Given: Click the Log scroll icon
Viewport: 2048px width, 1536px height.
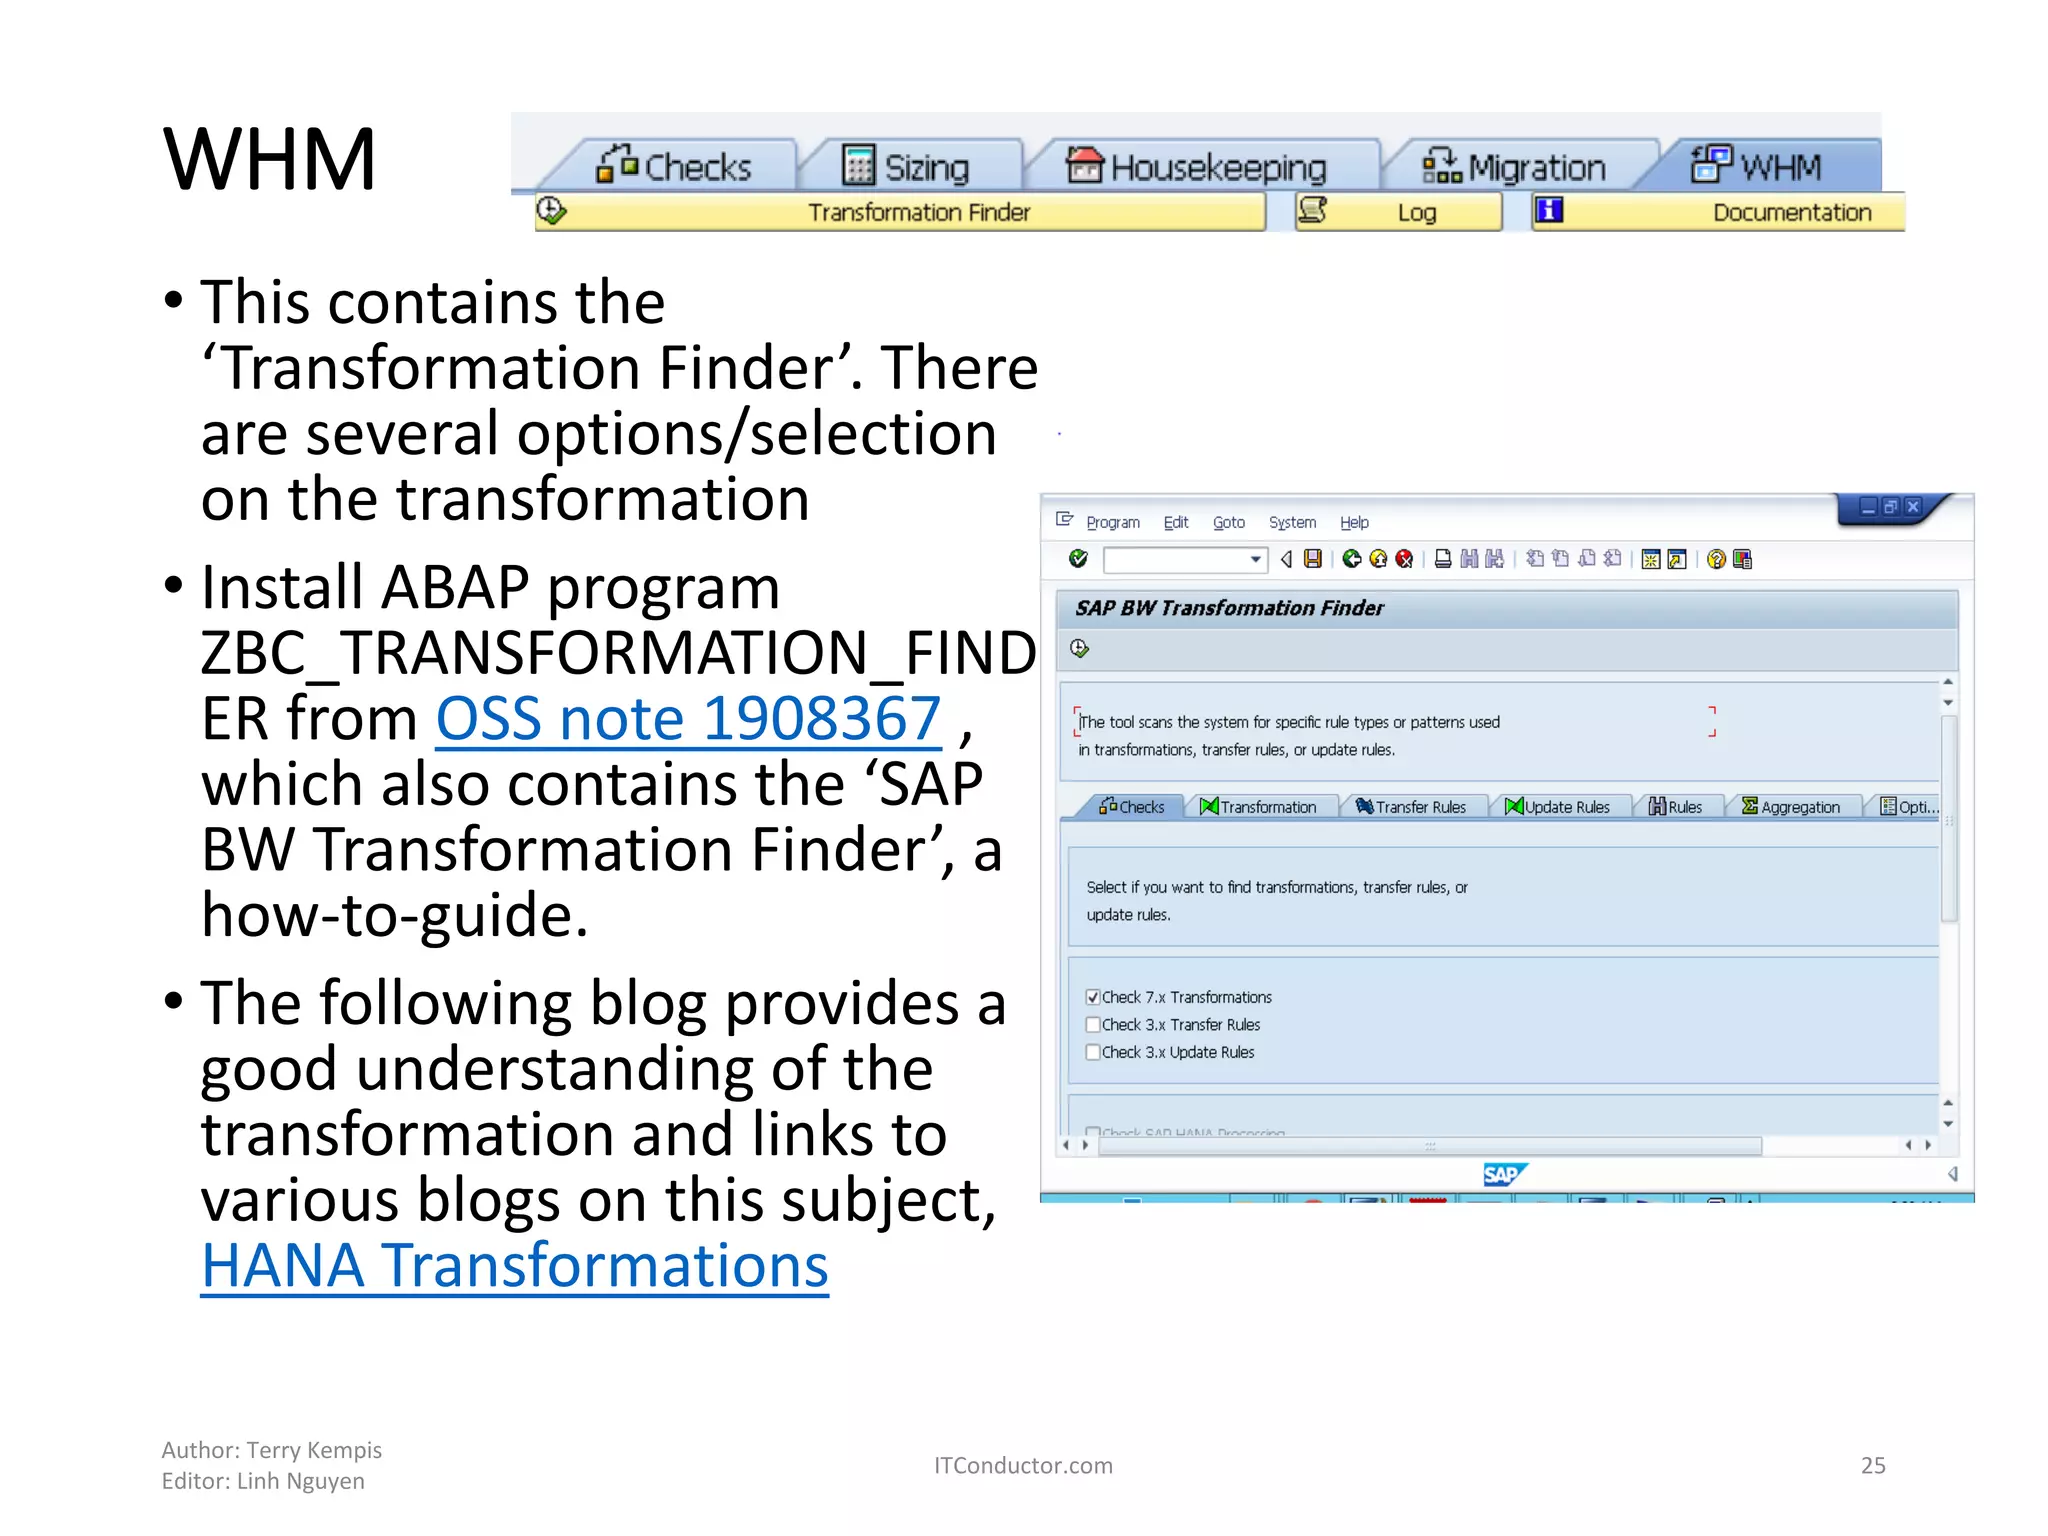Looking at the screenshot, I should (1312, 210).
